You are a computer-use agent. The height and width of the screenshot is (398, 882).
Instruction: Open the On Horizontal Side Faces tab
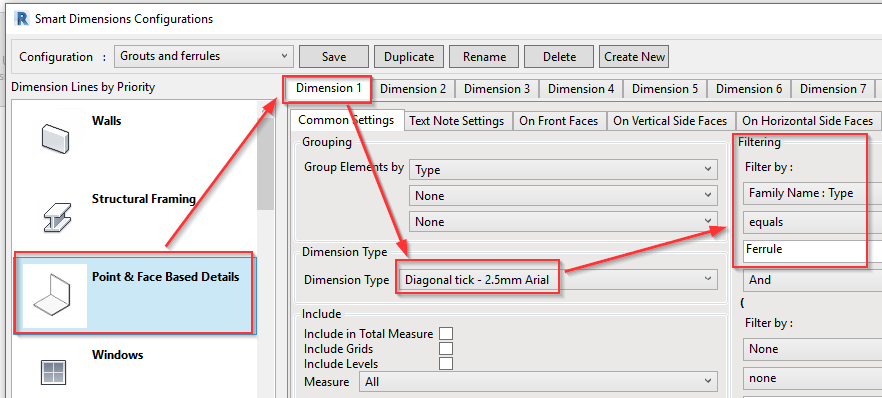807,121
